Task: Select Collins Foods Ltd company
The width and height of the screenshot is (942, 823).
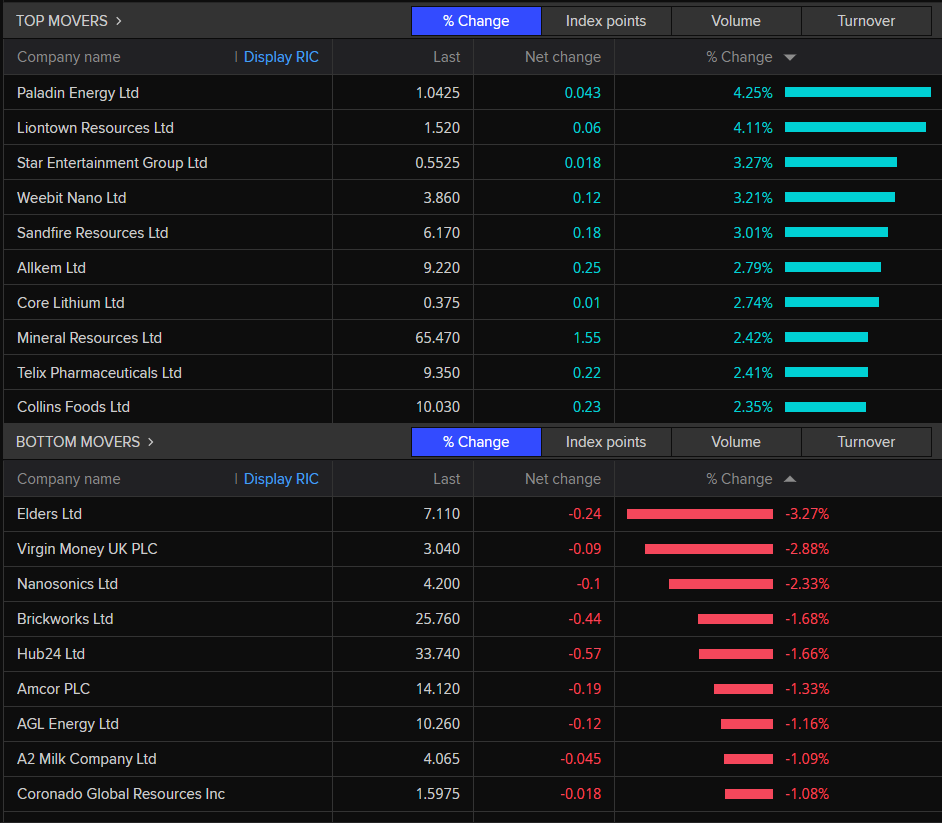Action: click(73, 407)
